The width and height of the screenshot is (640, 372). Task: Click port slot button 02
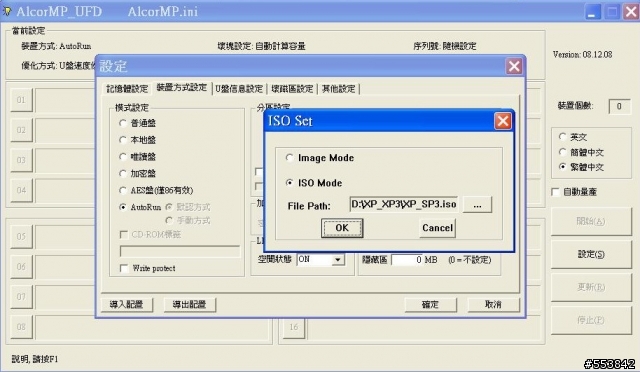click(21, 130)
